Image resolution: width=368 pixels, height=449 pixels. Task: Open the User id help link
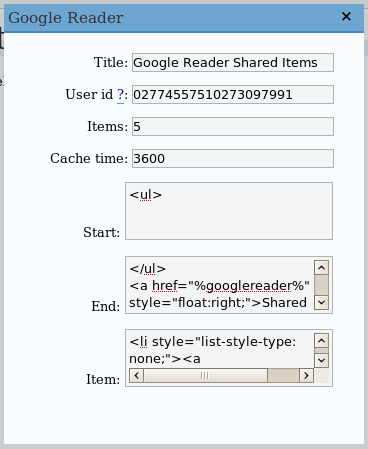click(120, 95)
